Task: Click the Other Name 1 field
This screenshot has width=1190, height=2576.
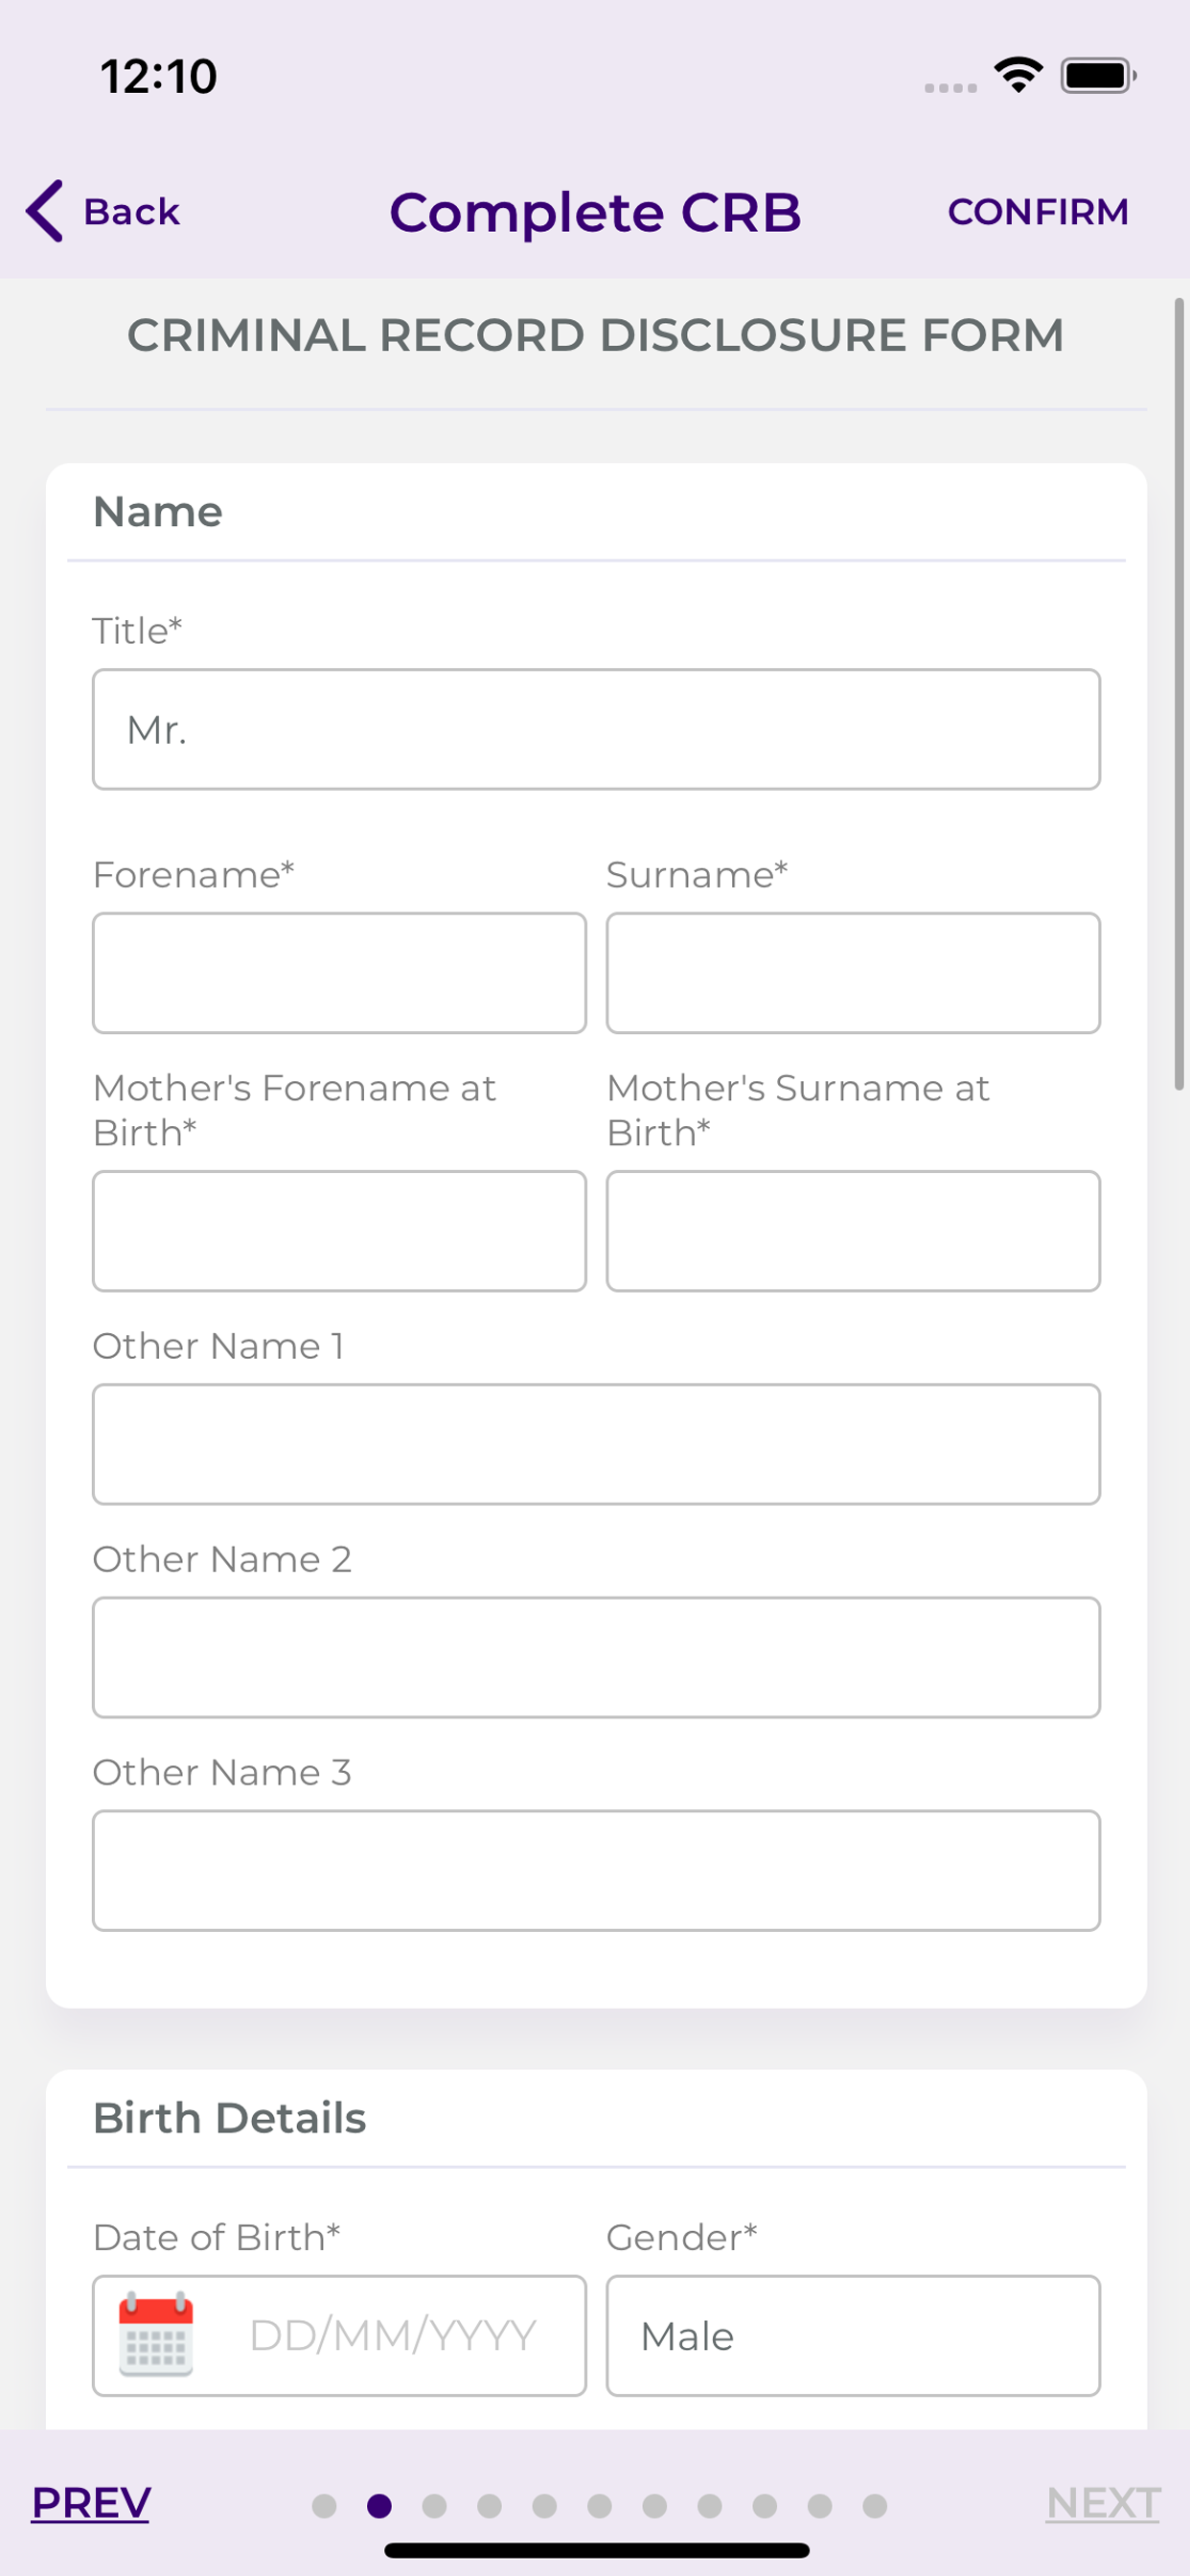Action: (x=596, y=1444)
